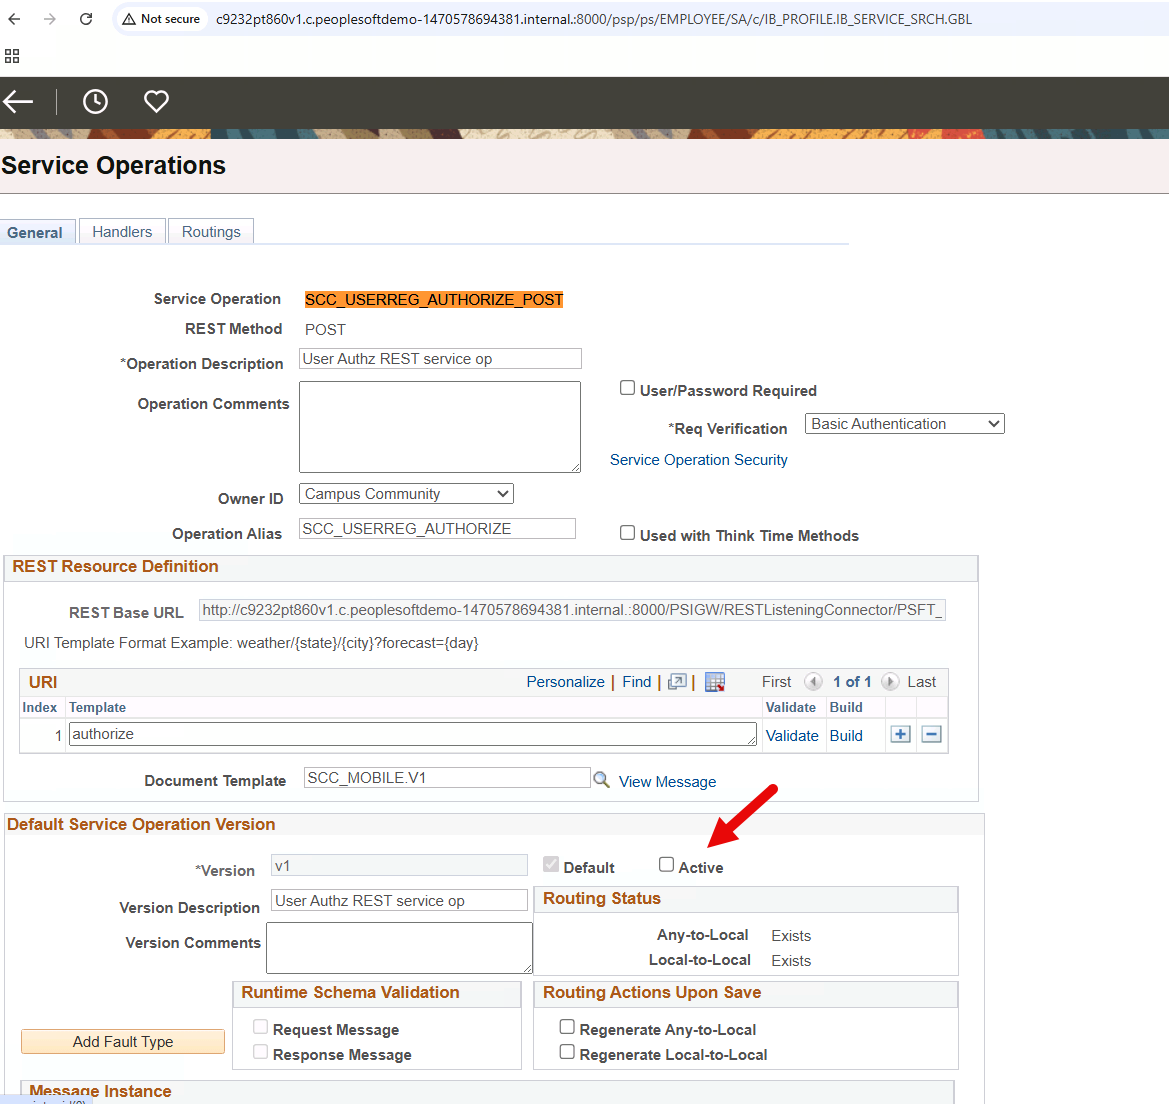Expand the Owner ID dropdown
1169x1104 pixels.
coord(406,494)
